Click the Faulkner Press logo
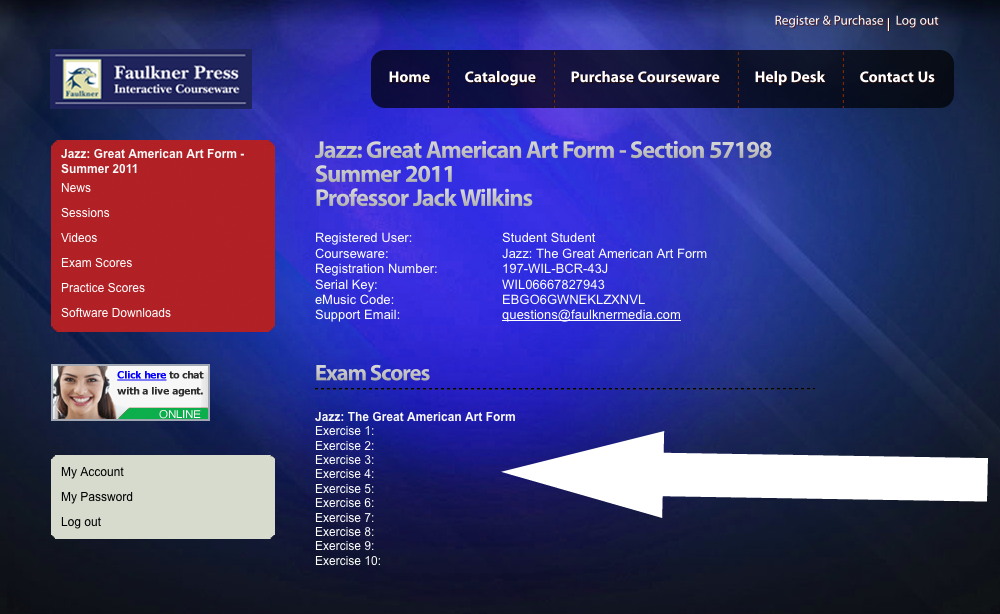1000x614 pixels. point(151,79)
